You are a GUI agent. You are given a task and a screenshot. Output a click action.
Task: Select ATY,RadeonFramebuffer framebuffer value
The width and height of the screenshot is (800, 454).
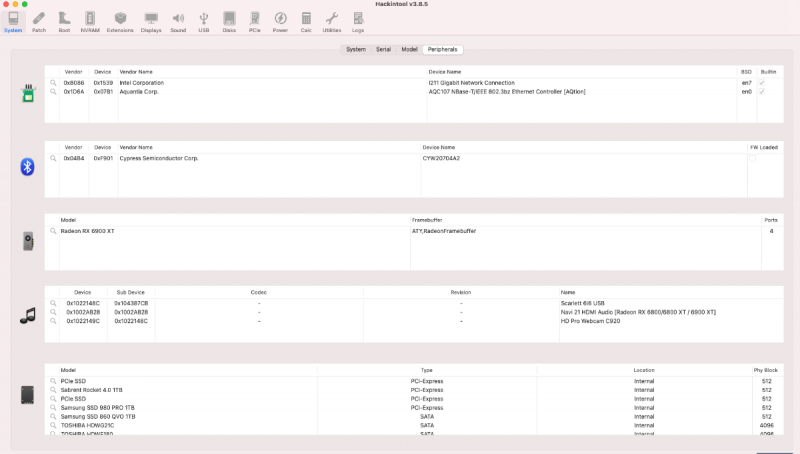[x=444, y=231]
